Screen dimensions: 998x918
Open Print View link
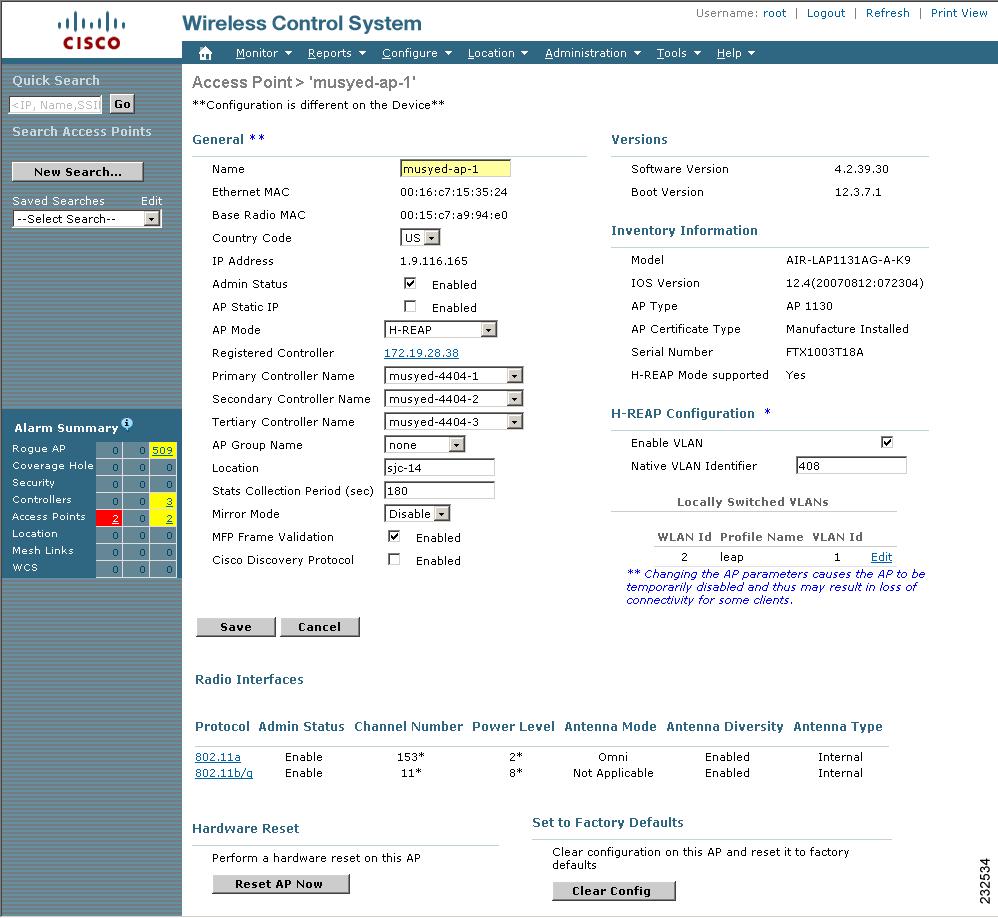pos(959,13)
